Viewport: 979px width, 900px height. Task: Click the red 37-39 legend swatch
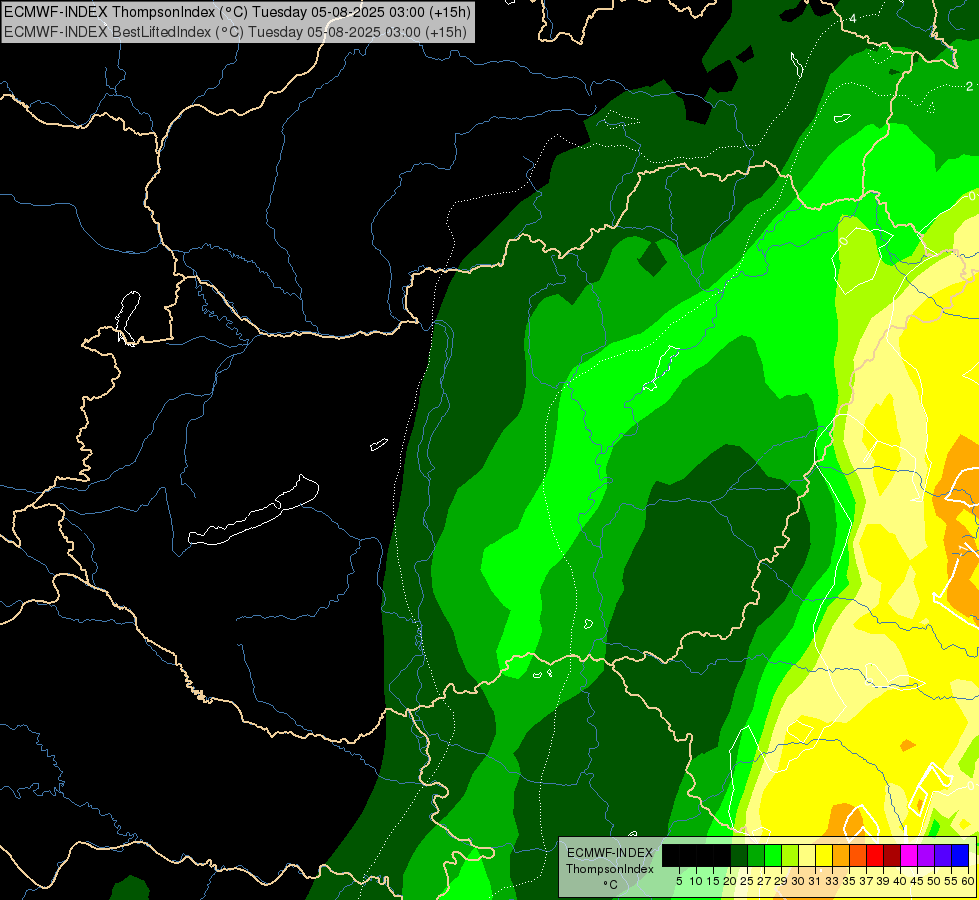[875, 855]
